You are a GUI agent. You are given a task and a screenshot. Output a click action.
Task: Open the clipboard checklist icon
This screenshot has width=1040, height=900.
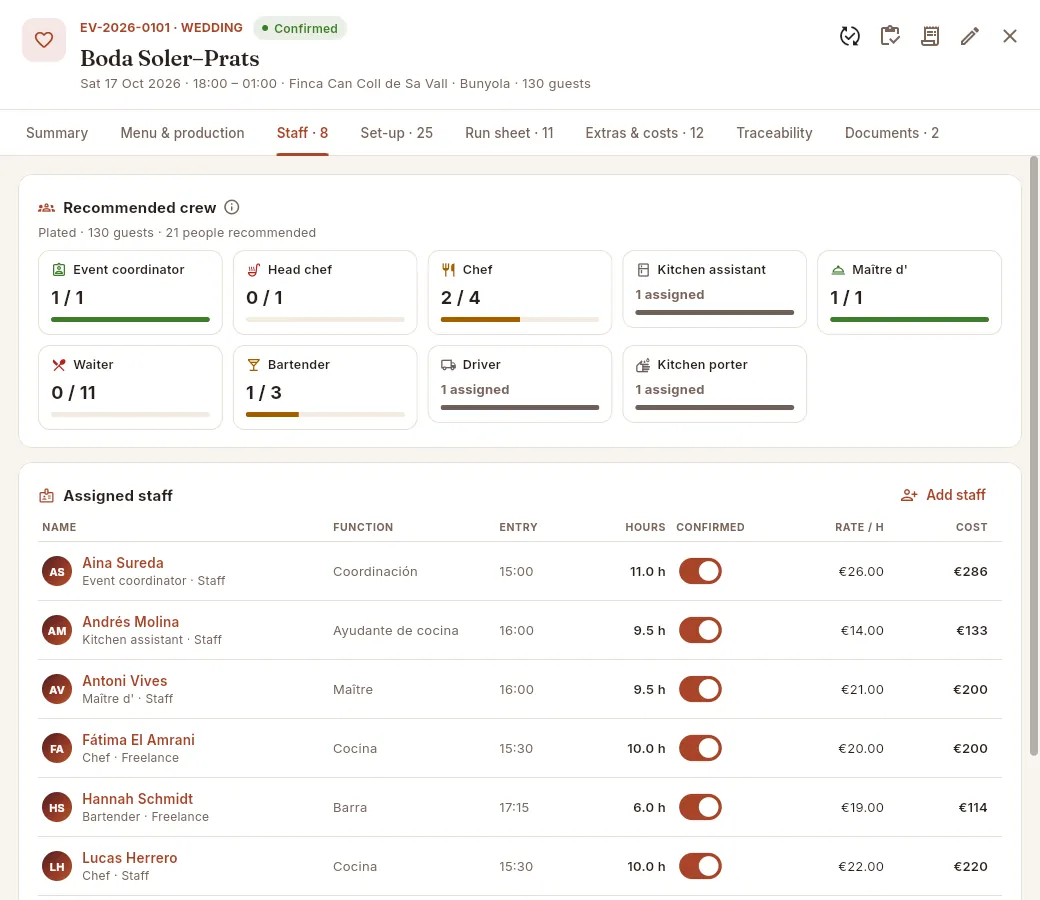coord(890,36)
